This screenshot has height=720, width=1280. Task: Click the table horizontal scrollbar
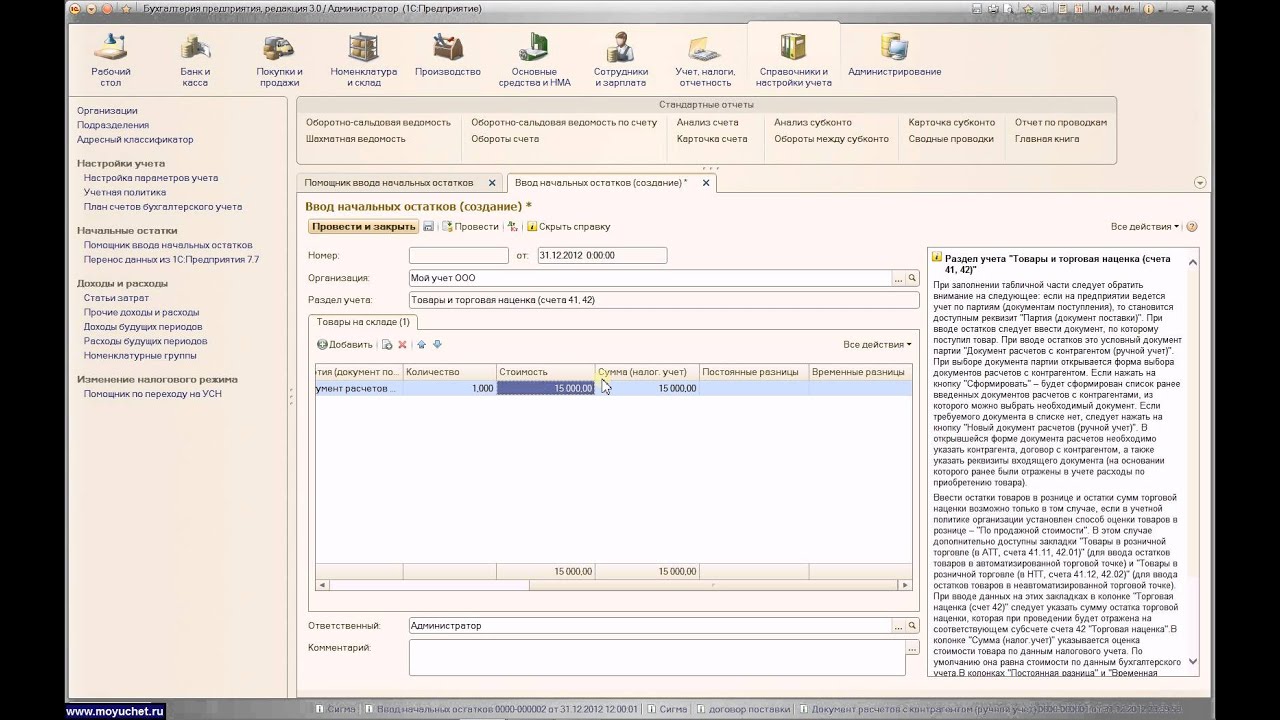[x=613, y=585]
